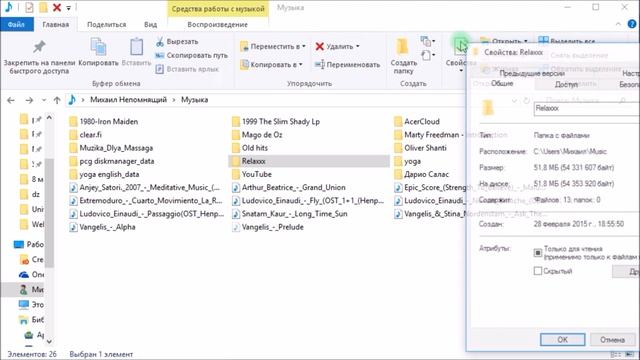The height and width of the screenshot is (360, 640).
Task: Select the yoga folder
Action: pyautogui.click(x=407, y=161)
